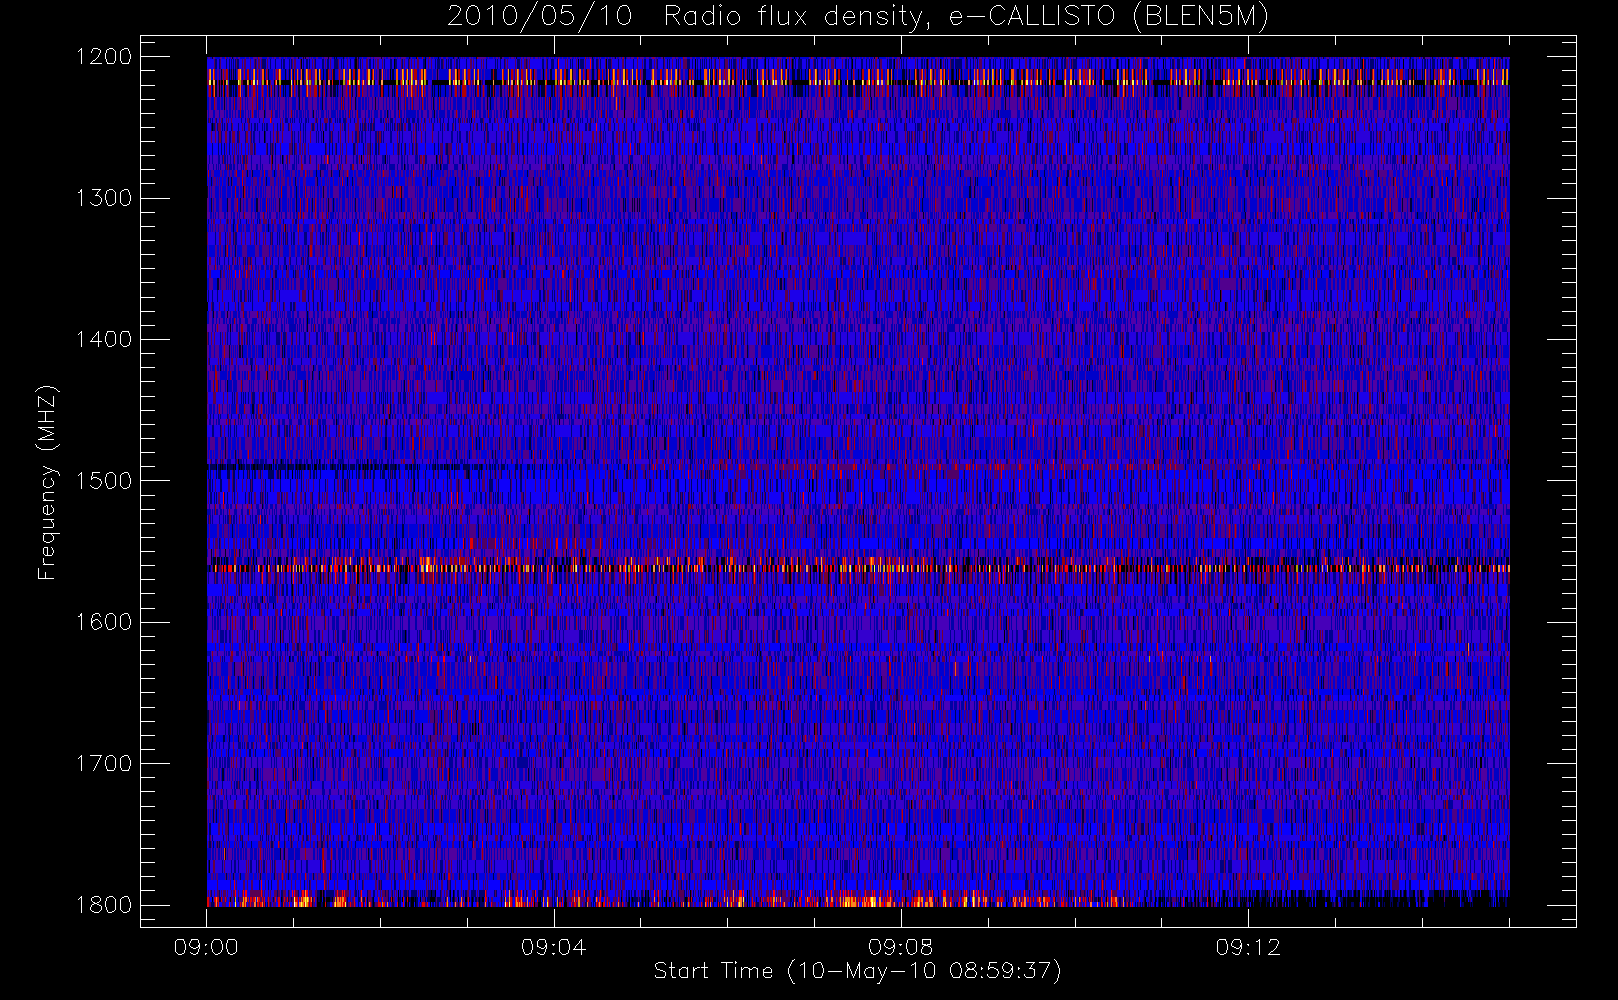Click the 09:12 time tick label
1618x1000 pixels.
pos(1247,947)
